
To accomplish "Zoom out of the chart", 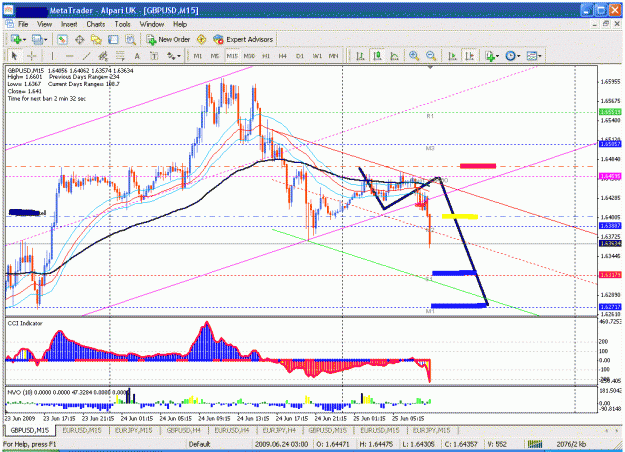I will (x=431, y=56).
